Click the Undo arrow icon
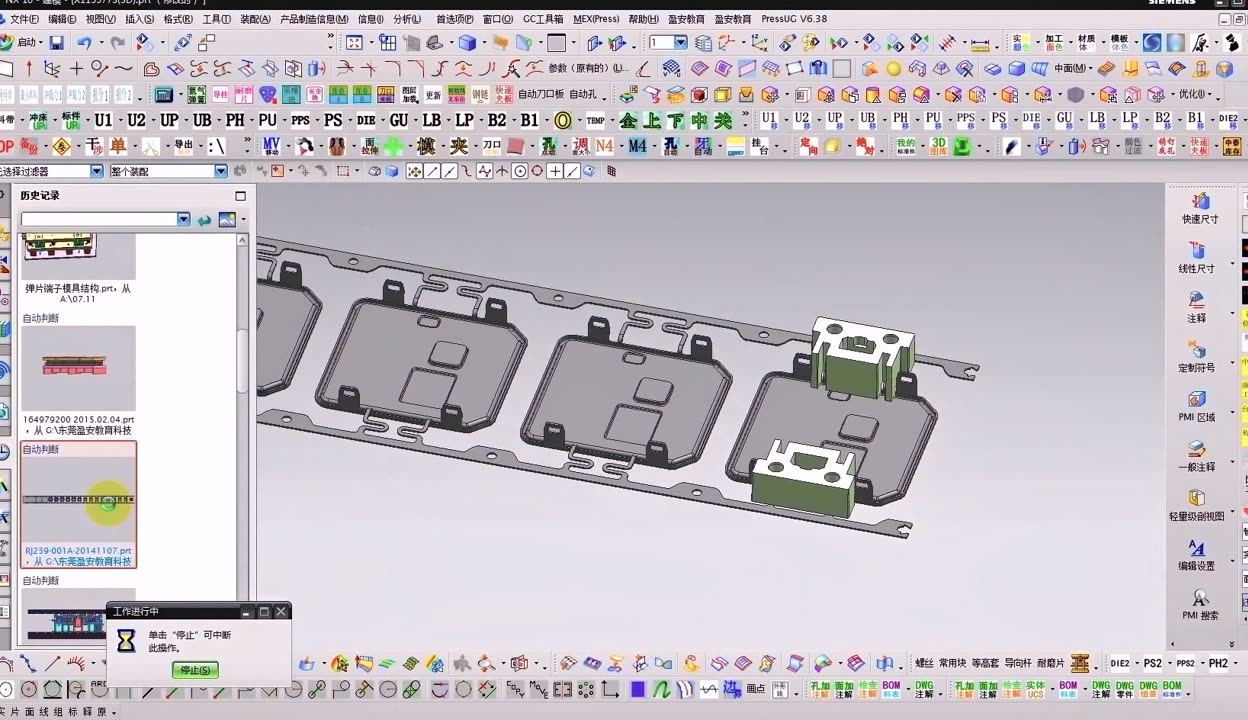The height and width of the screenshot is (720, 1248). click(85, 43)
